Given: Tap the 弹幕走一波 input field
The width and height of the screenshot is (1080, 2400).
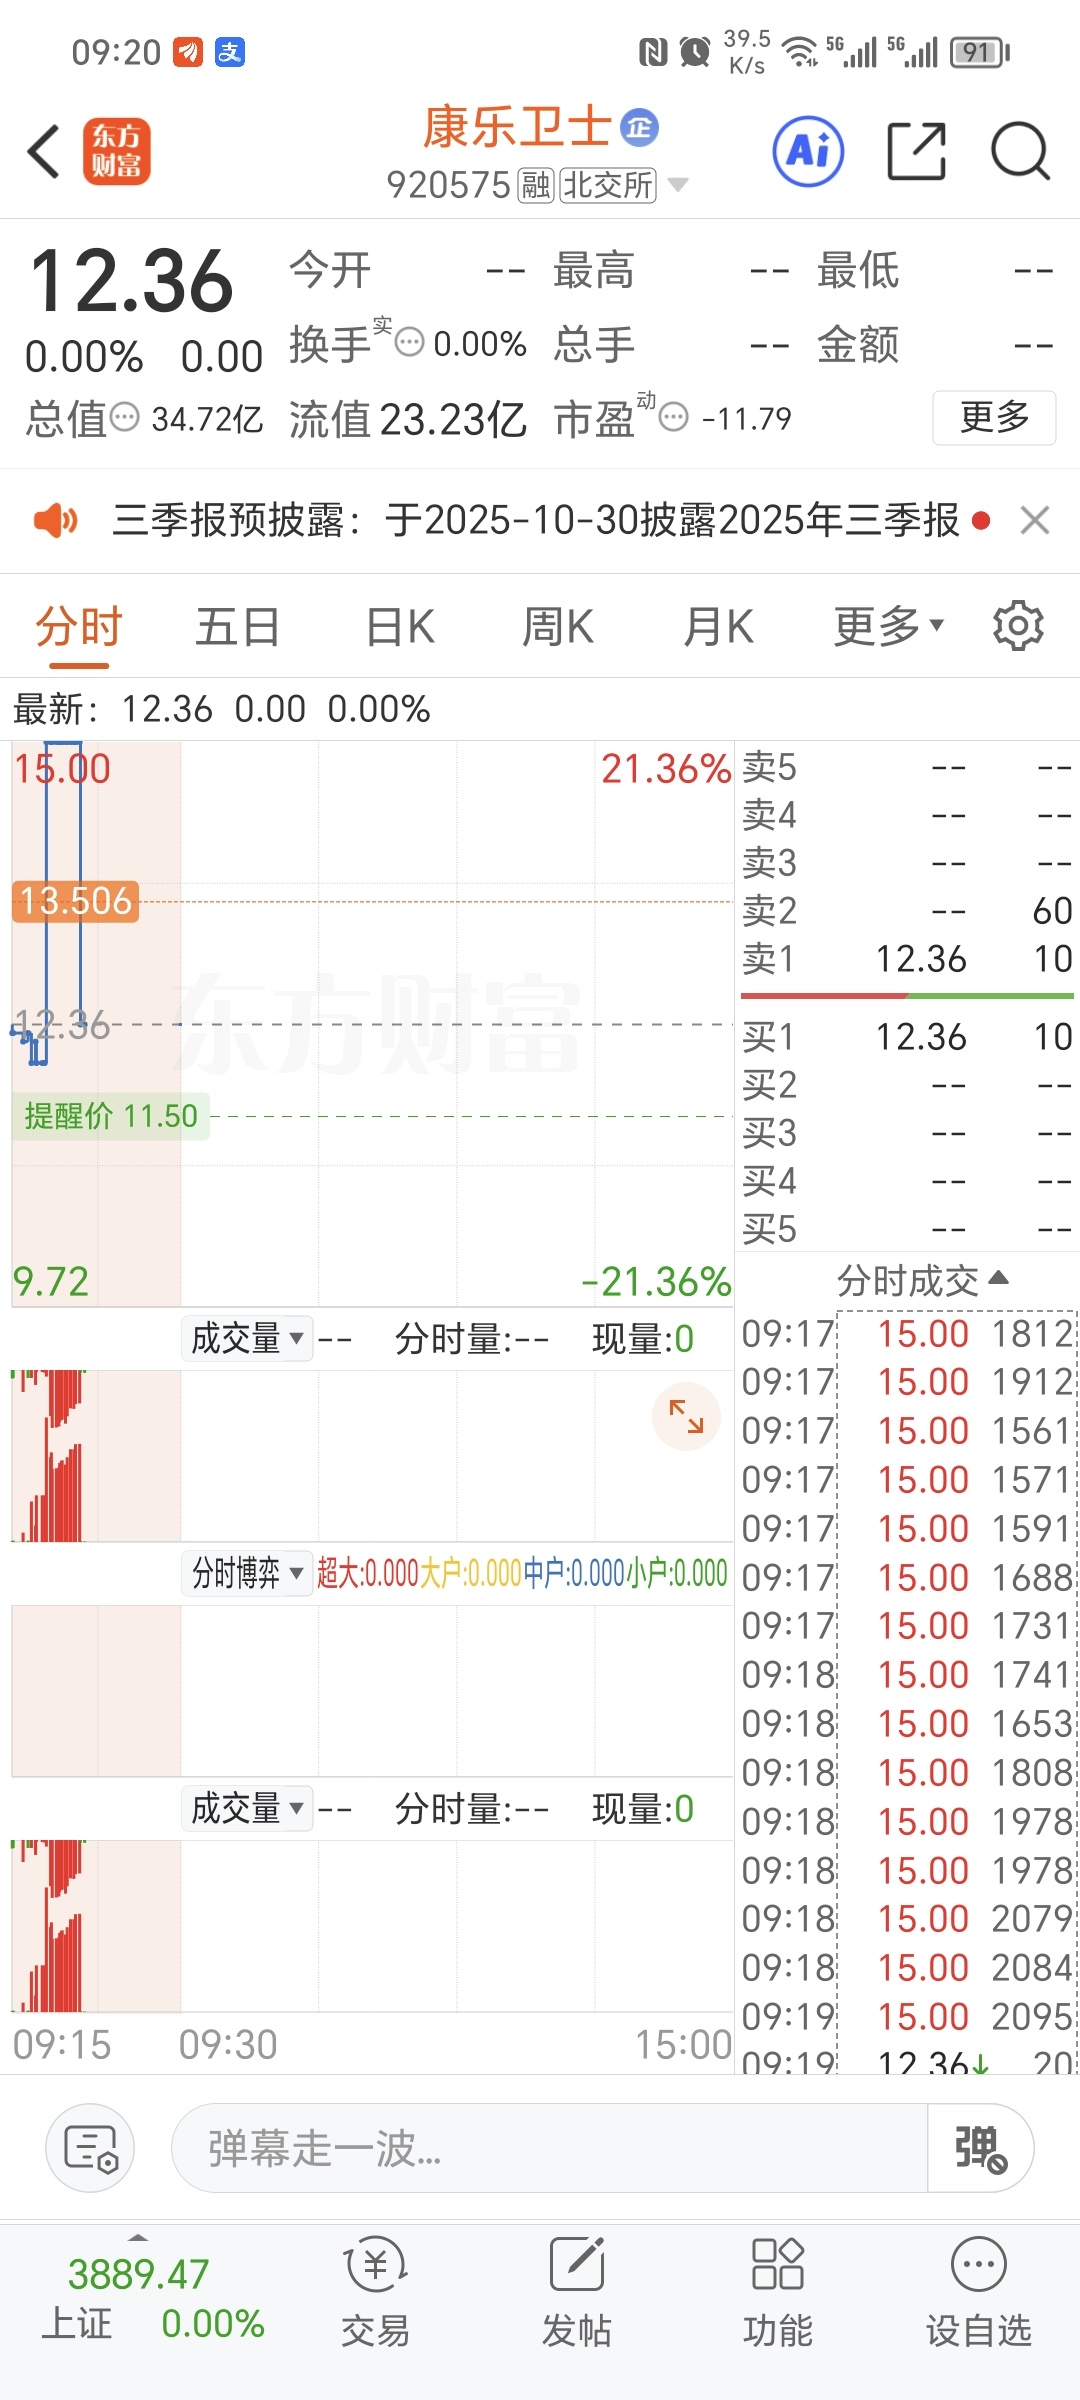Looking at the screenshot, I should [x=550, y=2148].
